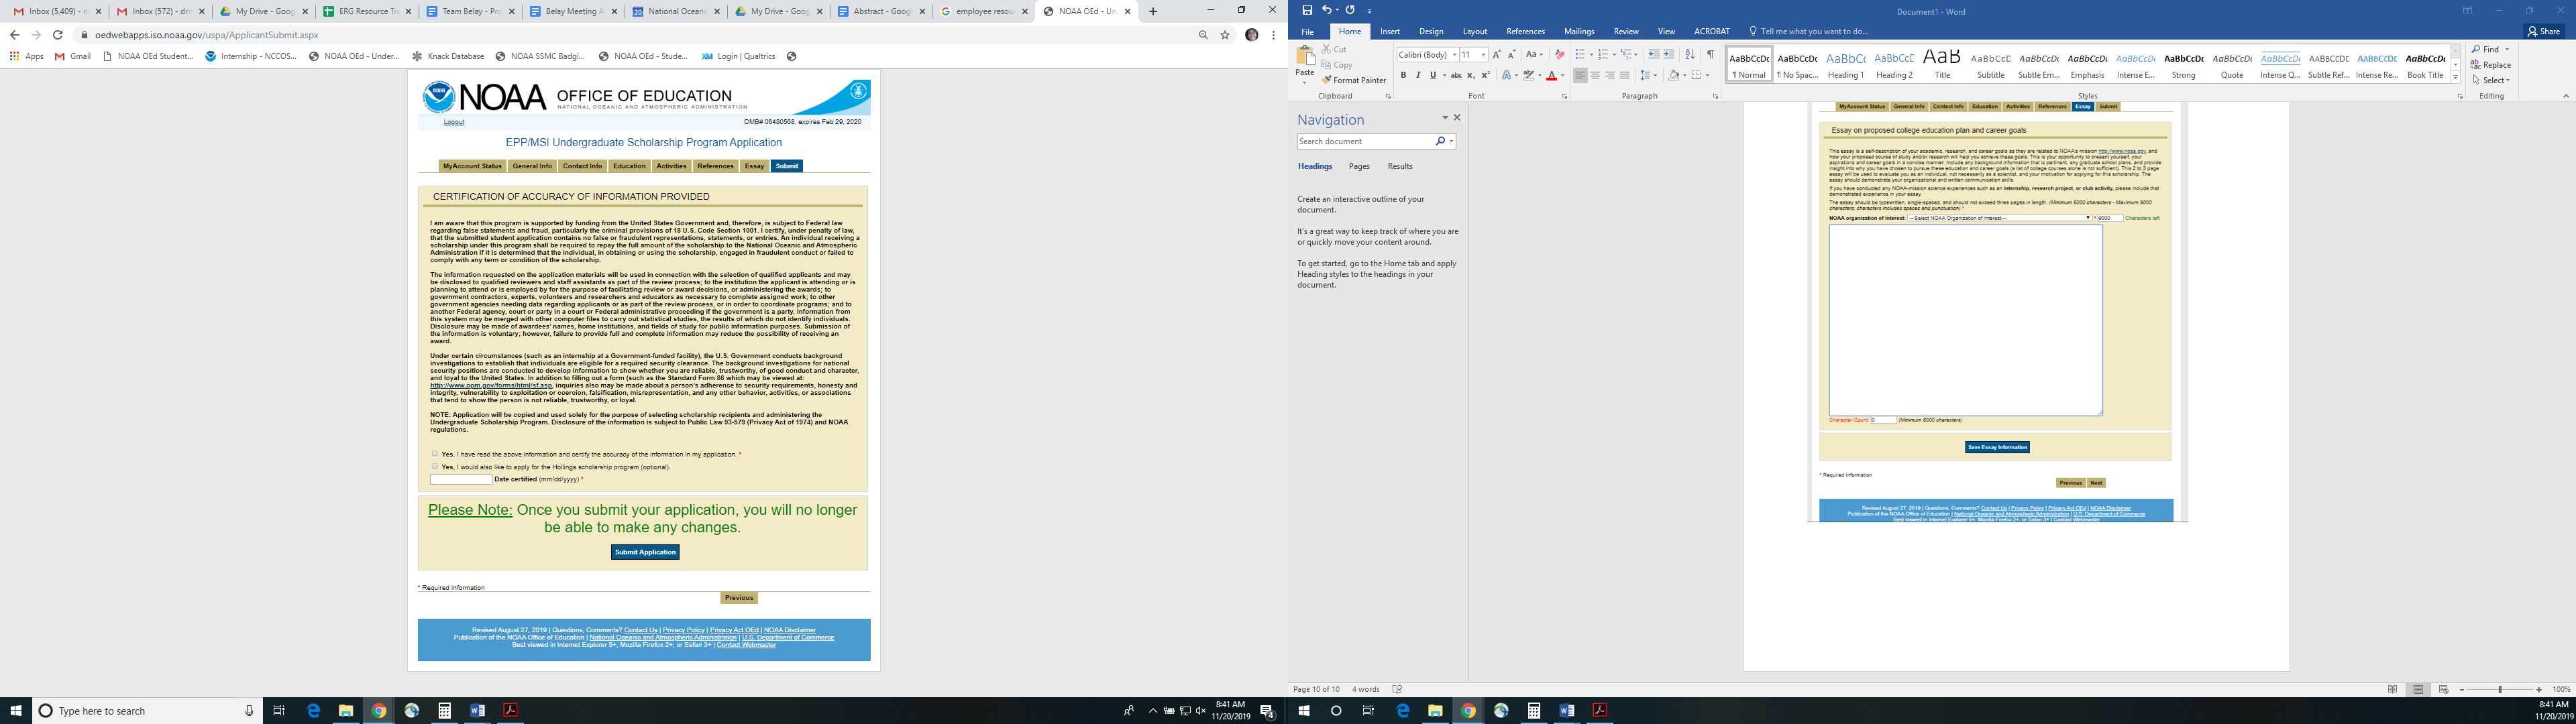Open the Insert ribbon tab
The width and height of the screenshot is (2576, 724).
point(1390,31)
